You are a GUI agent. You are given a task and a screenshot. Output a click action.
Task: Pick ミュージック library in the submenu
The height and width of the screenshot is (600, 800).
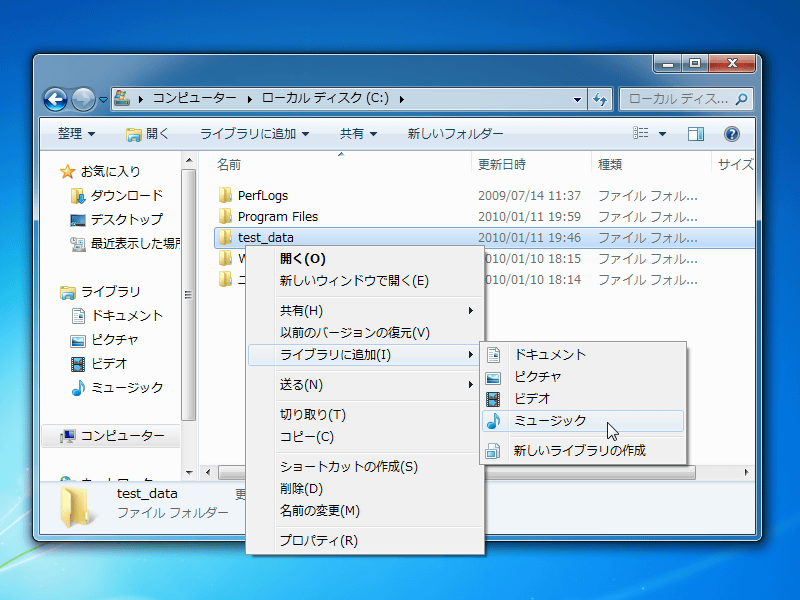583,421
